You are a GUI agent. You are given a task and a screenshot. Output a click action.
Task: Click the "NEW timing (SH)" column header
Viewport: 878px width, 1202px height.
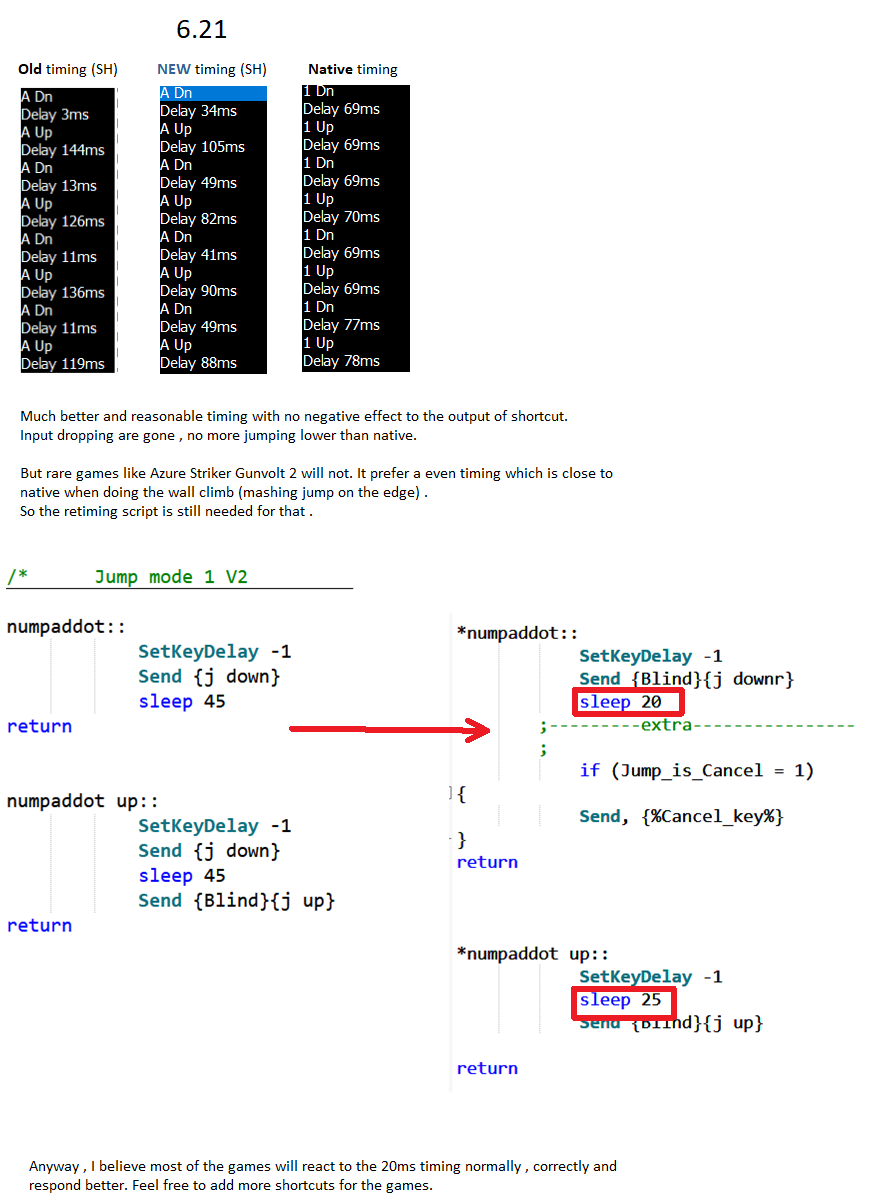[212, 69]
